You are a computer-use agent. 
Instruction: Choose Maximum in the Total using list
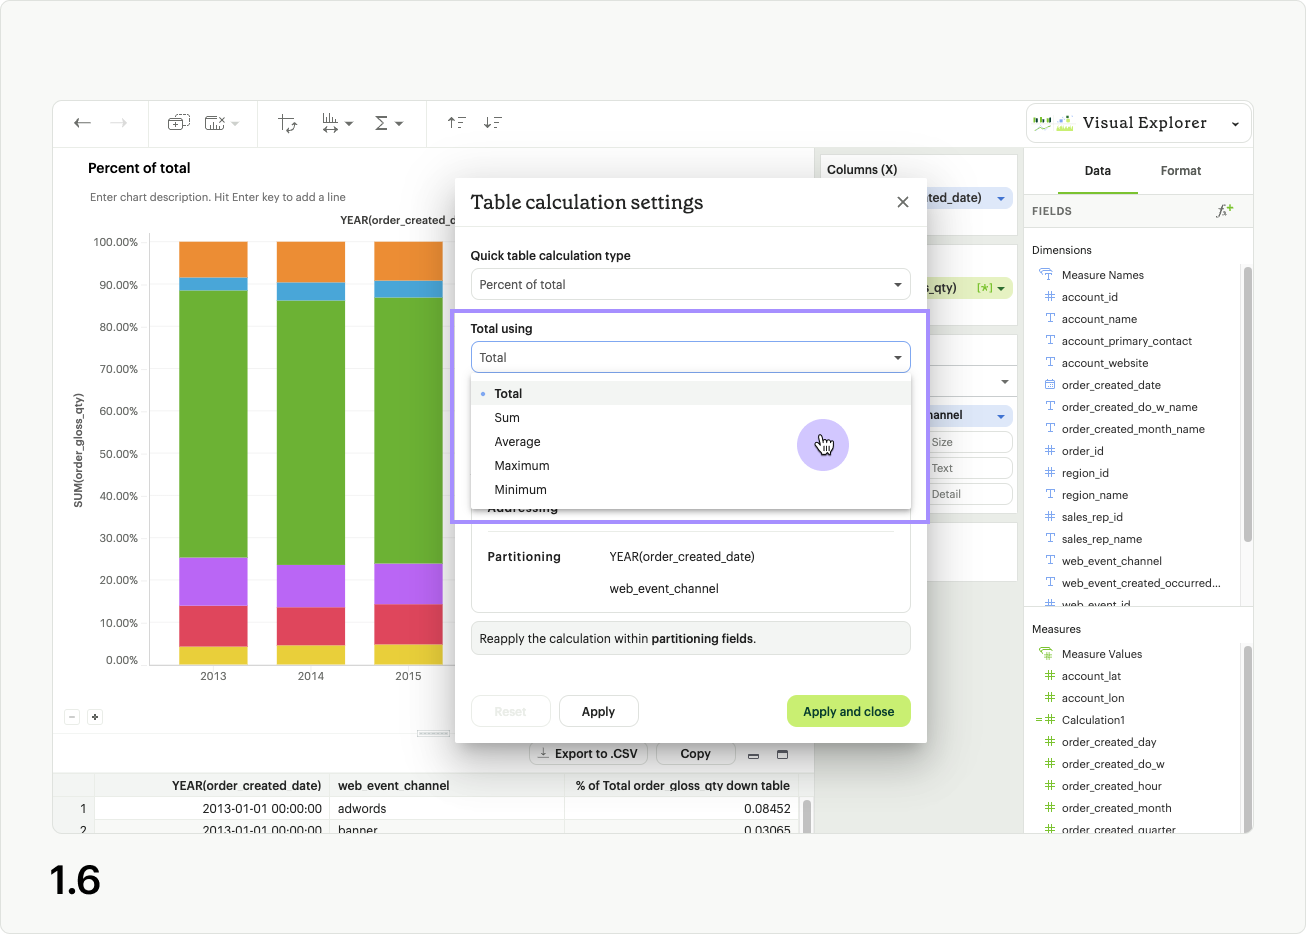click(521, 466)
